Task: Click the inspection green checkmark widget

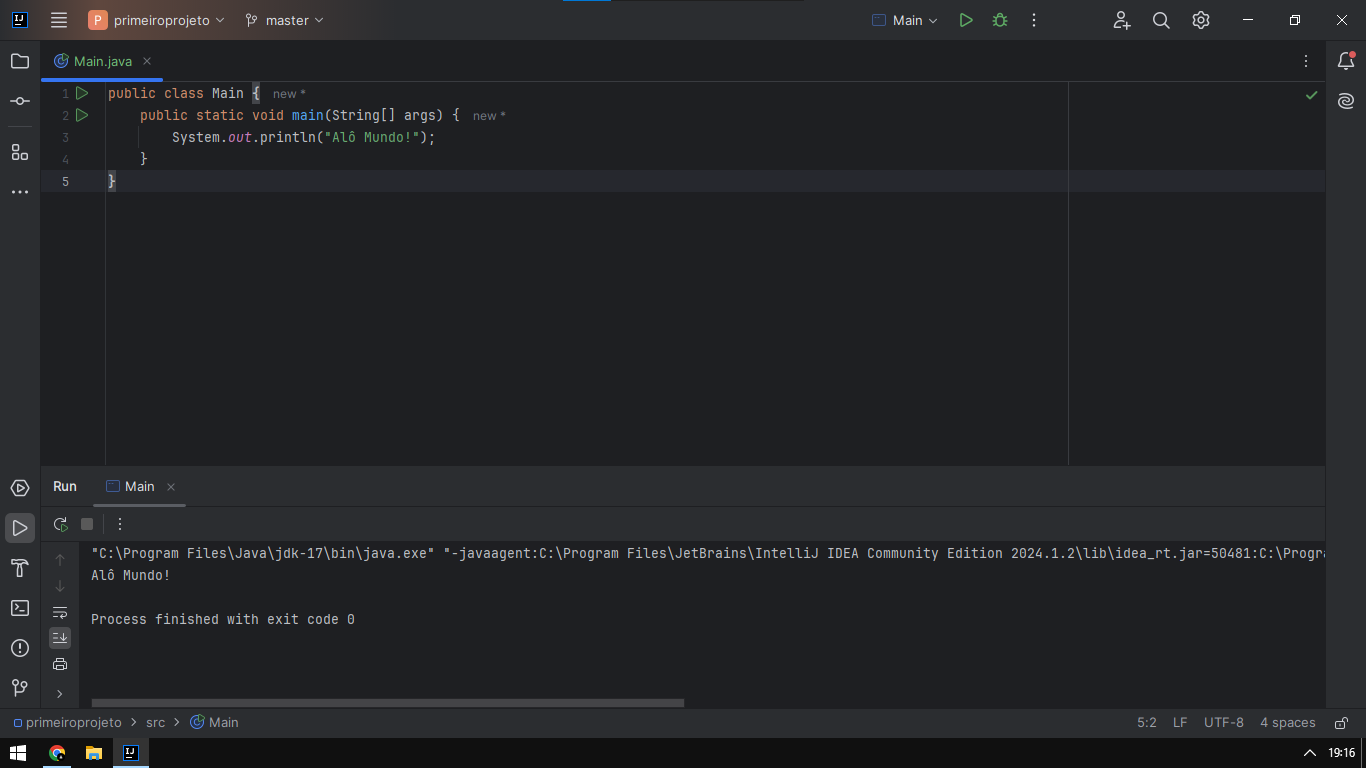Action: pyautogui.click(x=1312, y=95)
